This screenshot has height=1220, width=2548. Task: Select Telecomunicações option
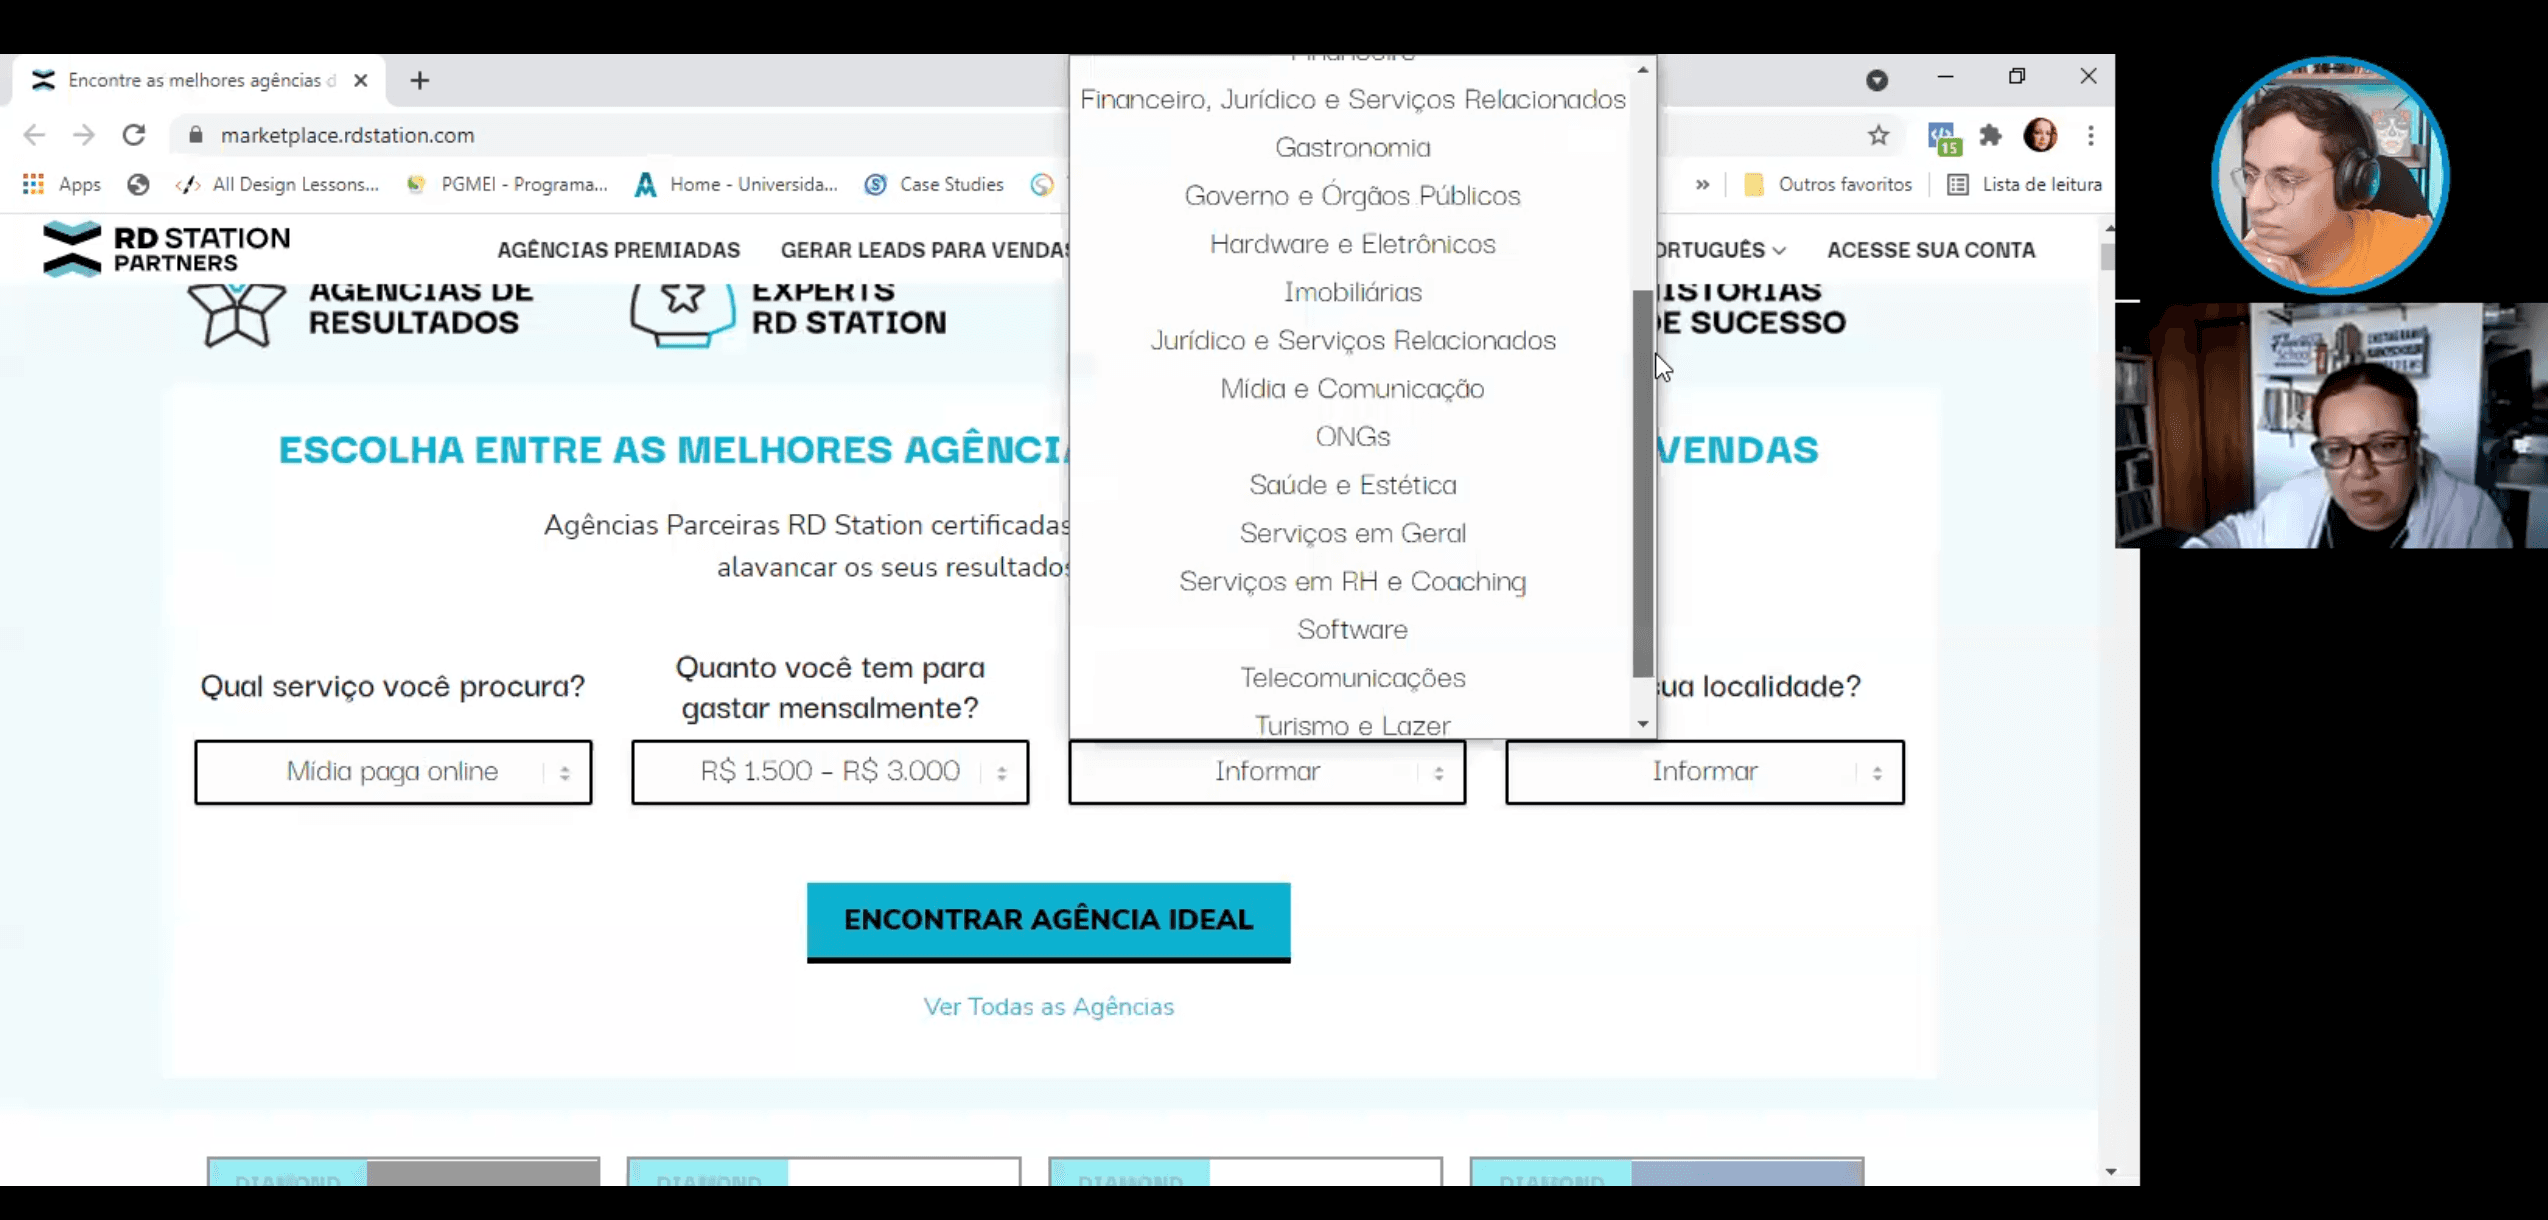point(1352,677)
